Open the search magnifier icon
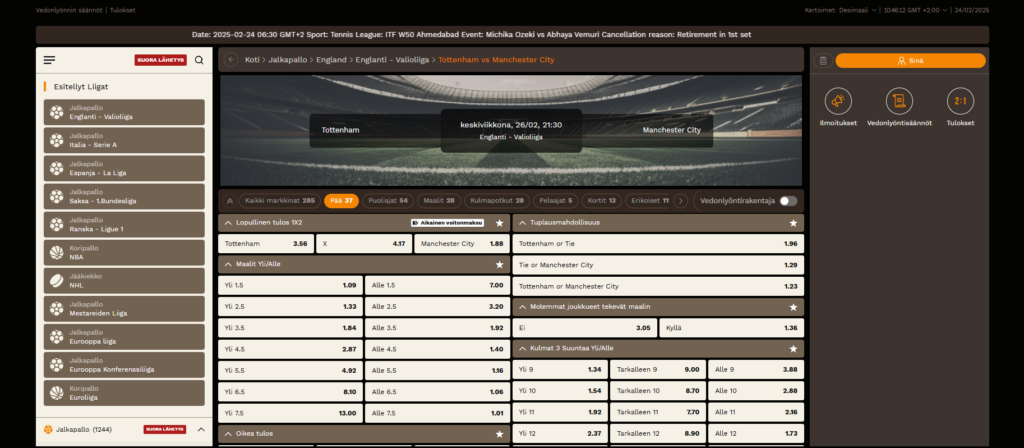The width and height of the screenshot is (1024, 448). coord(199,60)
